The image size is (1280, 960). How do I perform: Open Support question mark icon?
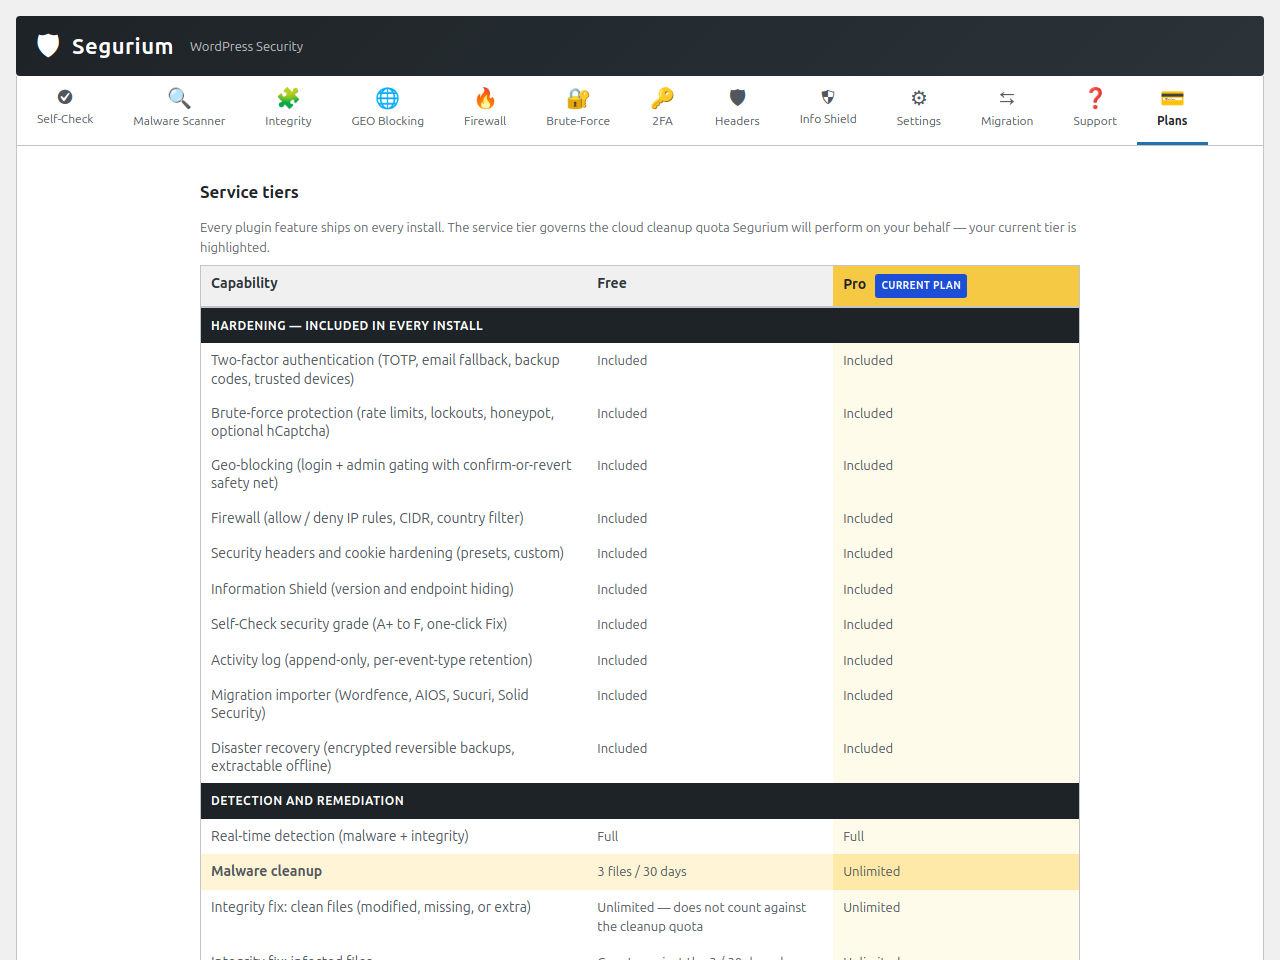coord(1095,98)
